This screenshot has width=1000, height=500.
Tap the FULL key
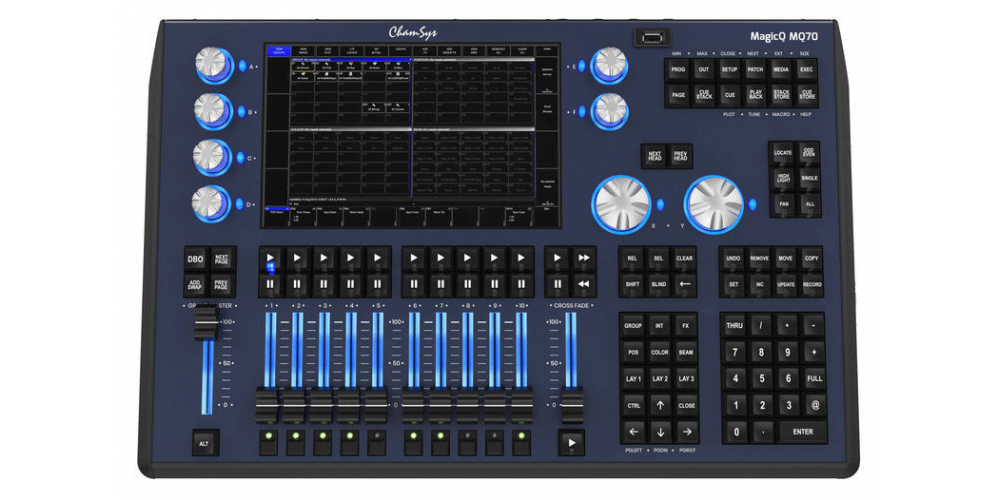(x=814, y=378)
